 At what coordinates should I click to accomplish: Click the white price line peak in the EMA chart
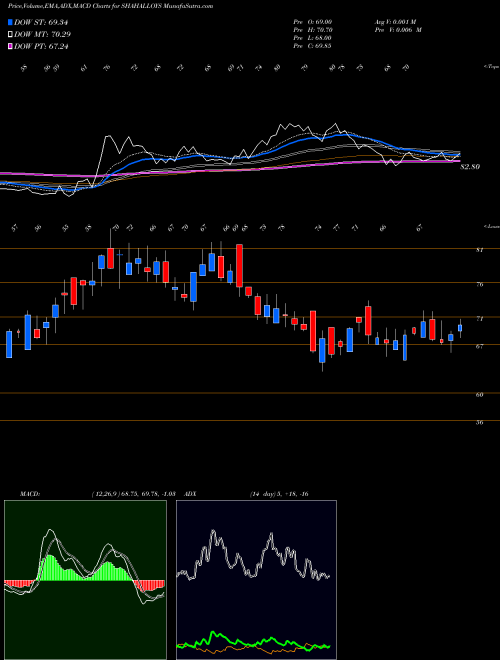click(x=335, y=124)
